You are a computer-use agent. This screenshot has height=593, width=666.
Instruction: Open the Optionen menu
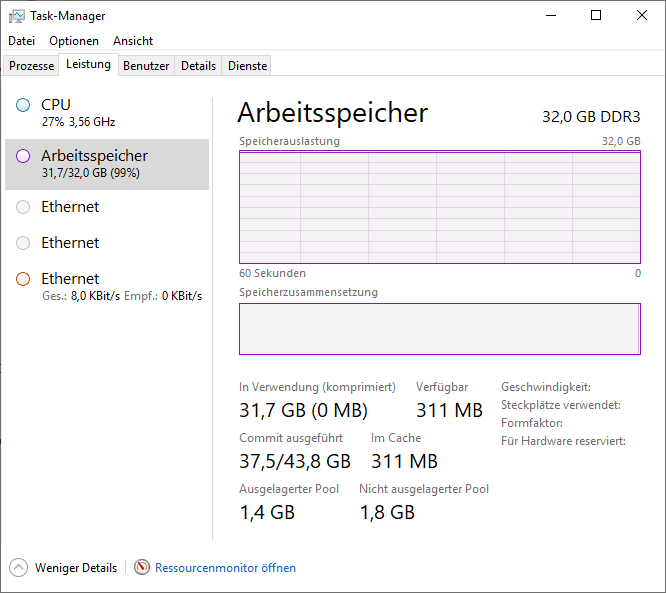point(74,41)
